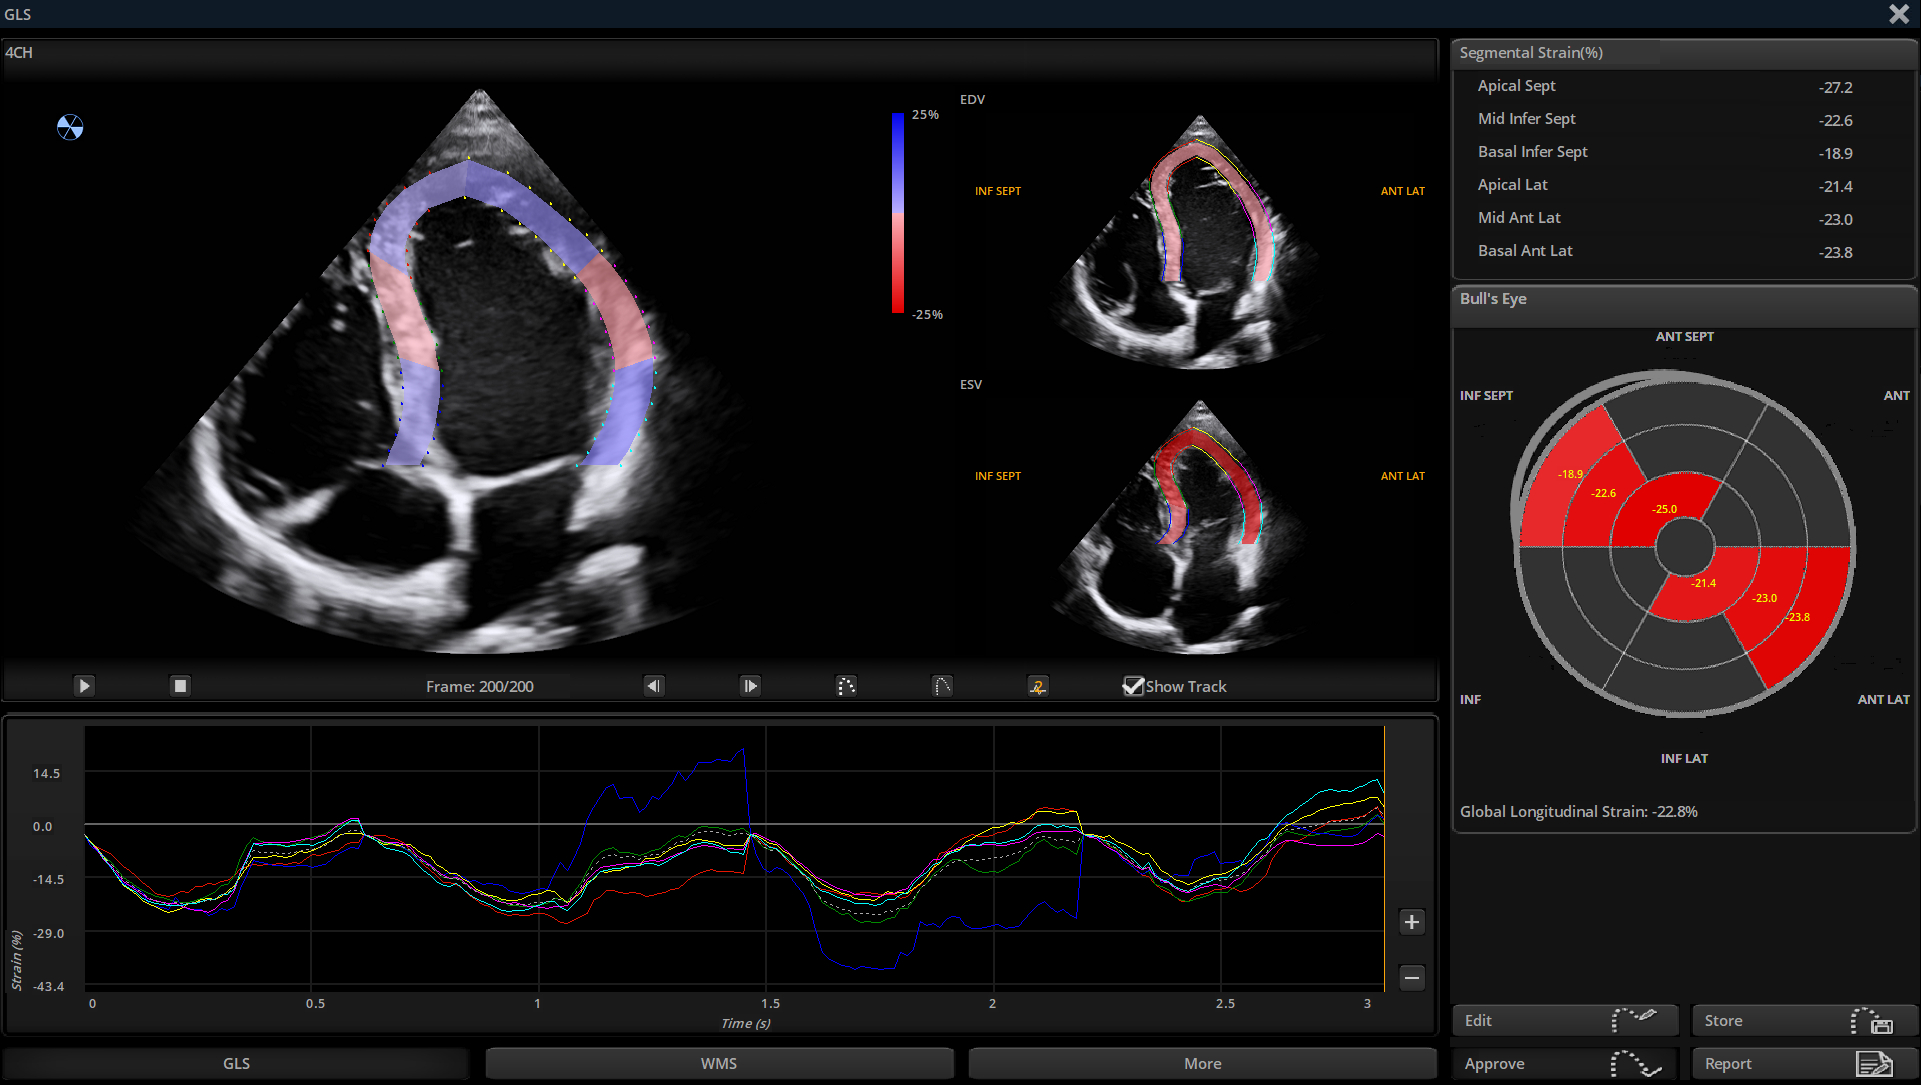
Task: Click the strain color scale bar
Action: tap(898, 213)
